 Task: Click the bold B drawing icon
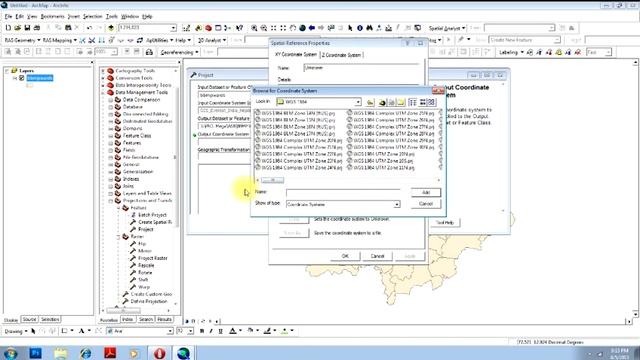tap(202, 331)
